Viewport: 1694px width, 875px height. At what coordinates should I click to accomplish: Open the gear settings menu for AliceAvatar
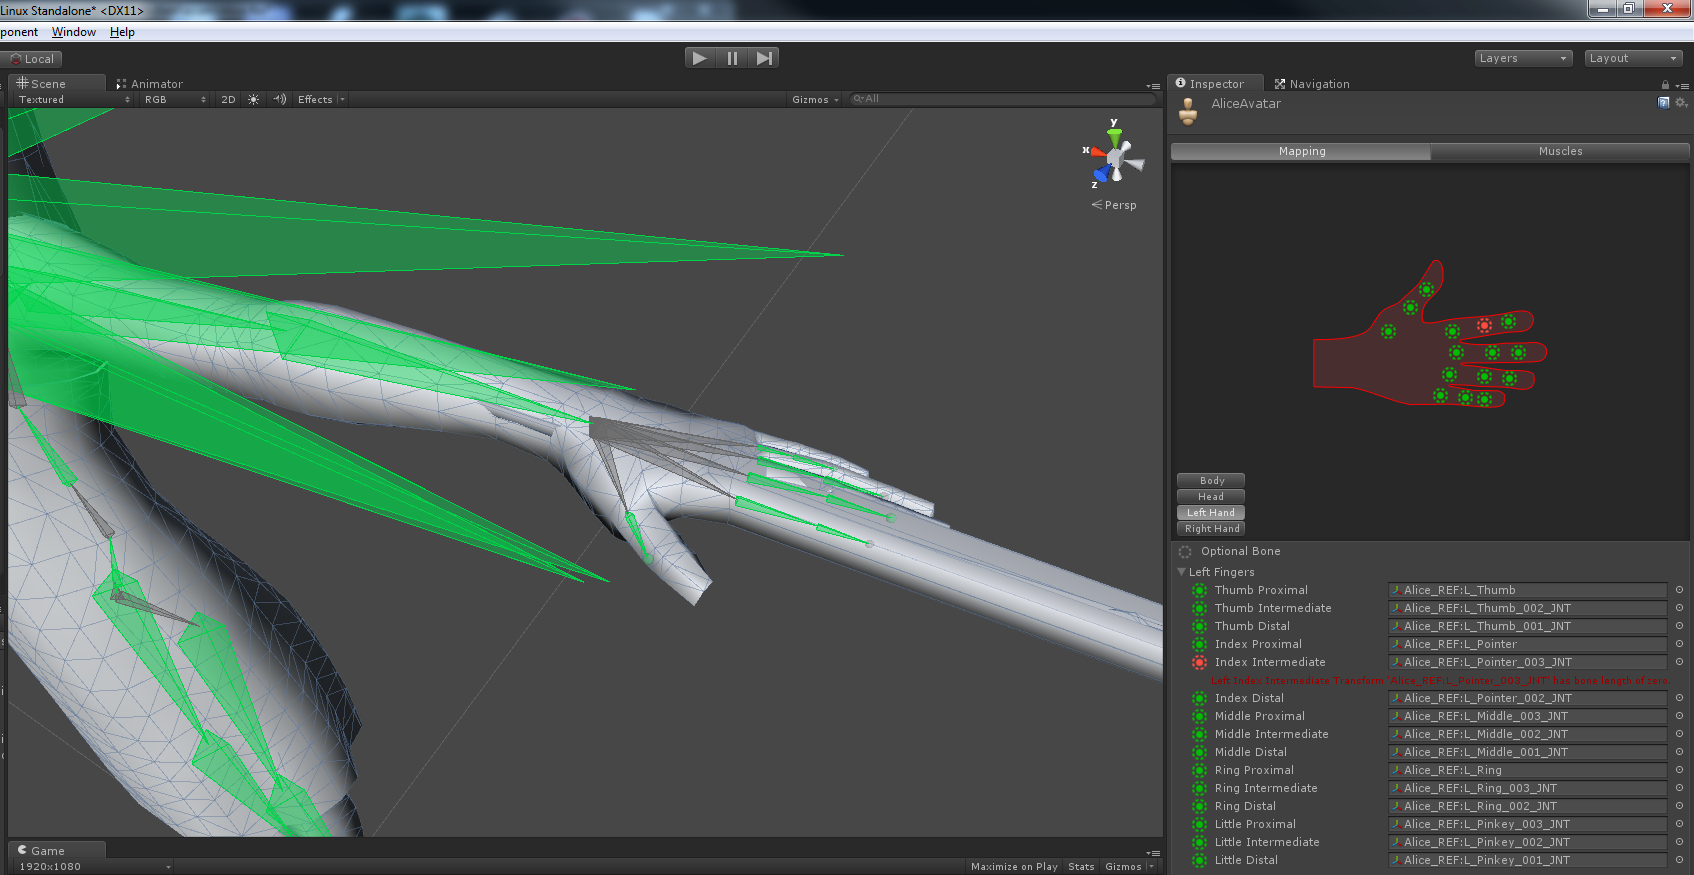pos(1681,103)
